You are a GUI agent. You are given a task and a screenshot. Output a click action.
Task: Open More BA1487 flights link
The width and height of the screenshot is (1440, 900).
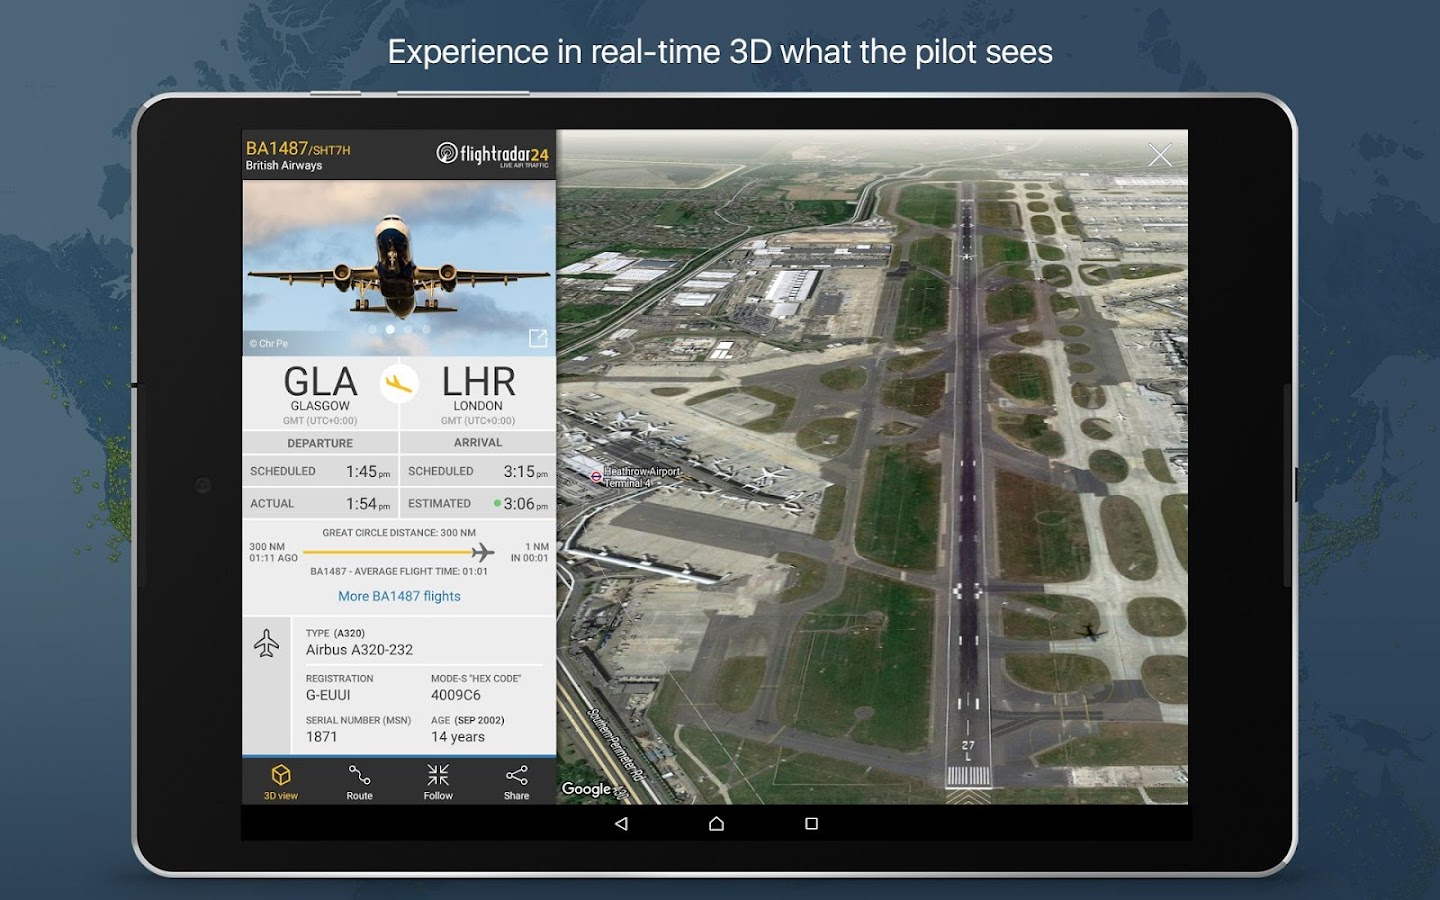pos(399,596)
